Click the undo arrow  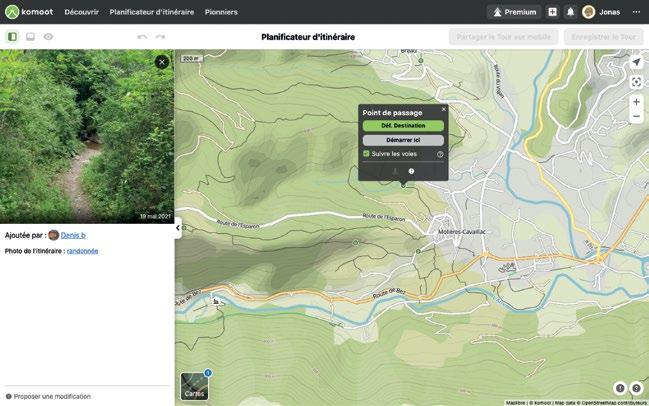142,37
